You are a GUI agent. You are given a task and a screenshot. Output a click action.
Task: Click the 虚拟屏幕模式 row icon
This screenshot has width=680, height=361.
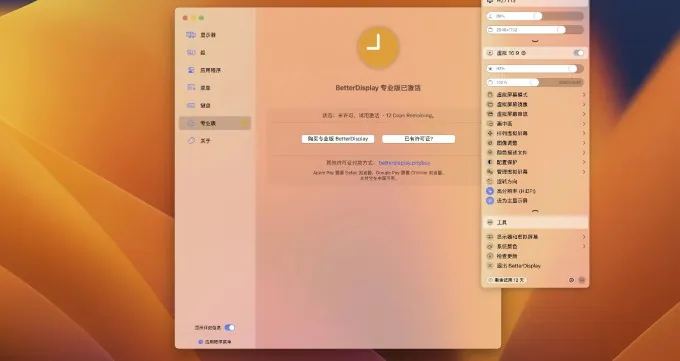pos(490,95)
